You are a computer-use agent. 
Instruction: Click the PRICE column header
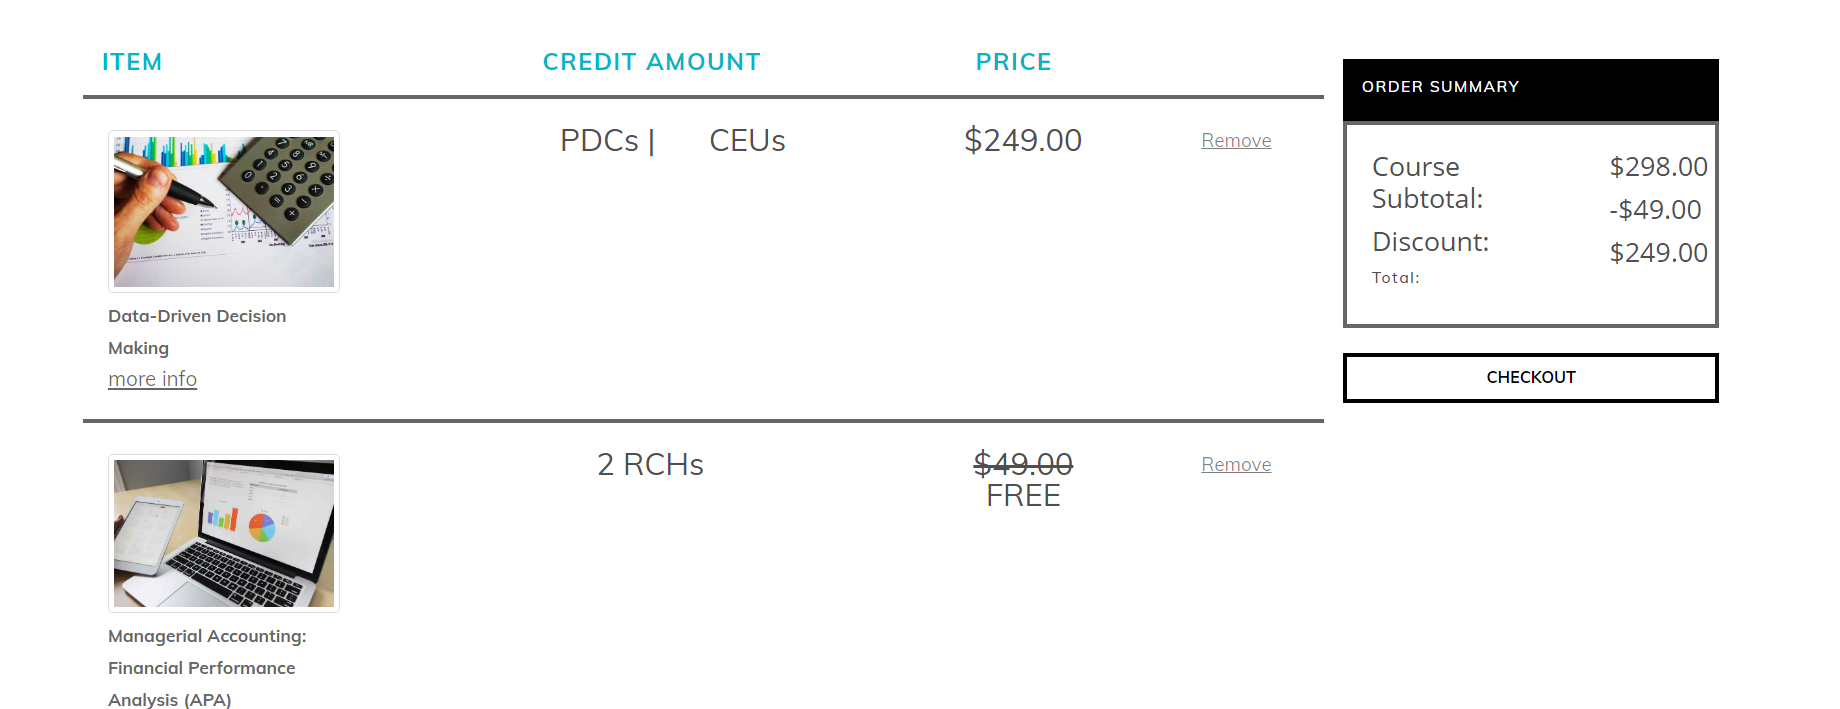click(1013, 62)
